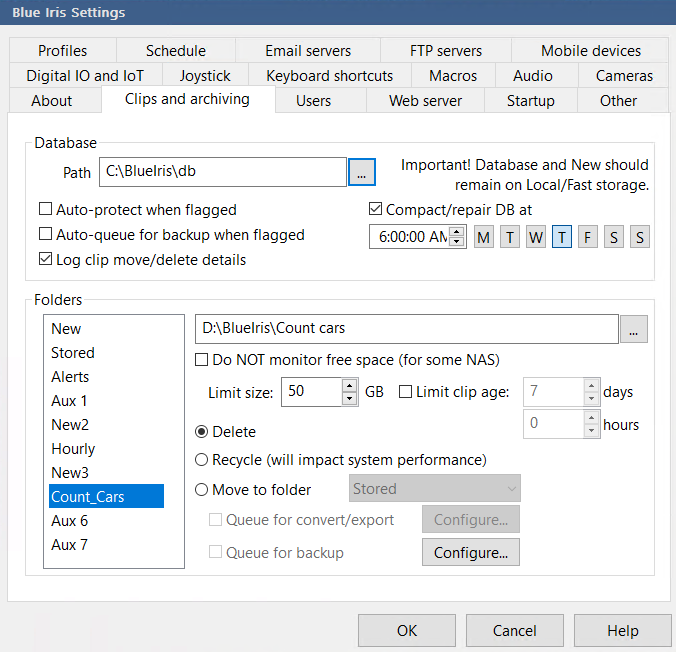Toggle the Sunday day button
The height and width of the screenshot is (652, 676).
tap(640, 237)
